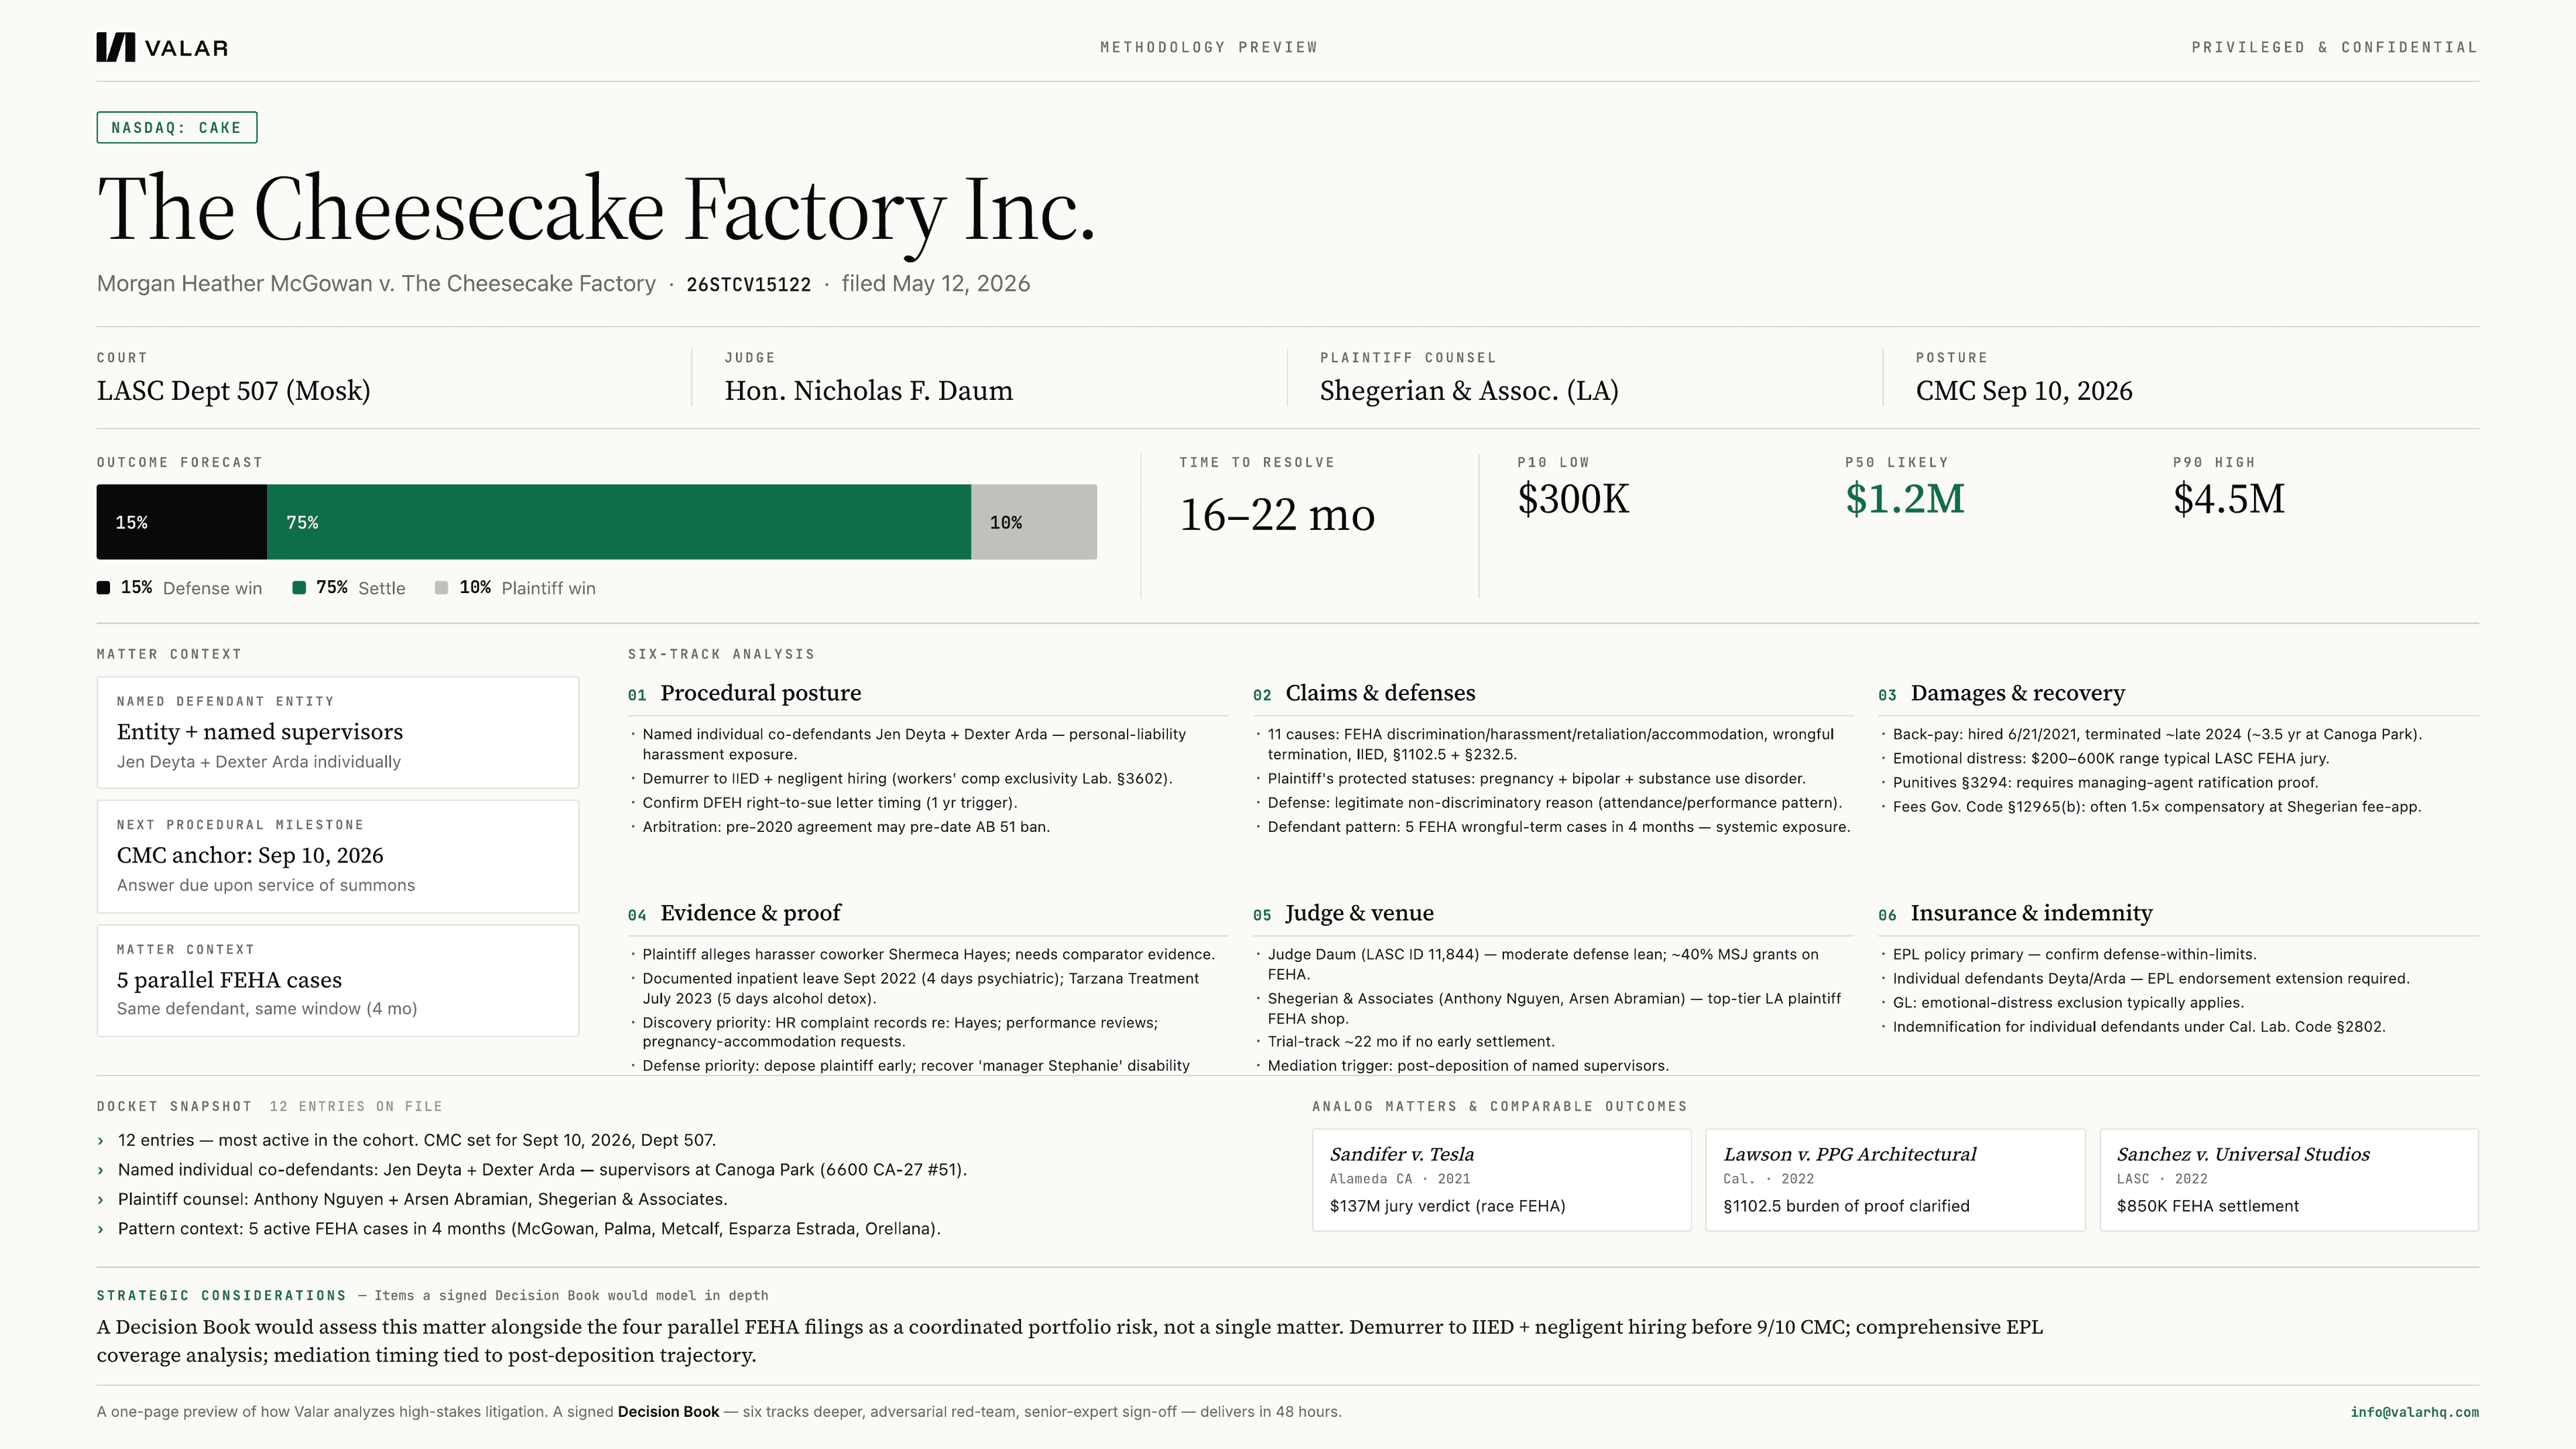
Task: Open the info@valarhq.com email link
Action: tap(2414, 1412)
